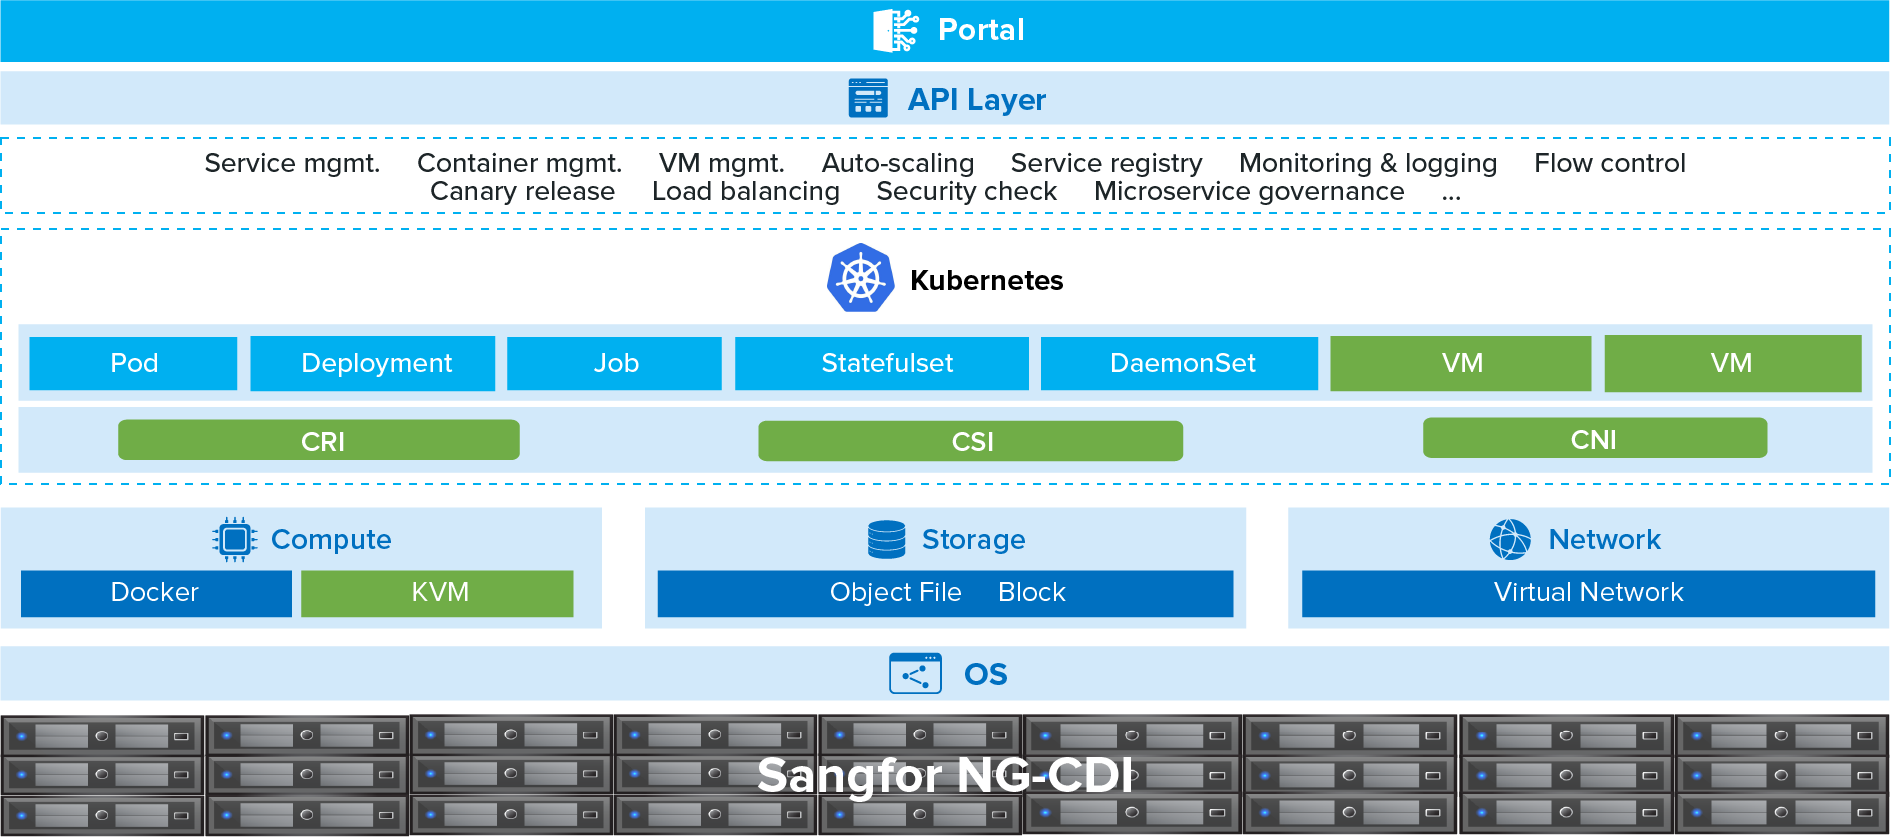Click the Compute chip icon
1891x838 pixels.
pyautogui.click(x=235, y=540)
